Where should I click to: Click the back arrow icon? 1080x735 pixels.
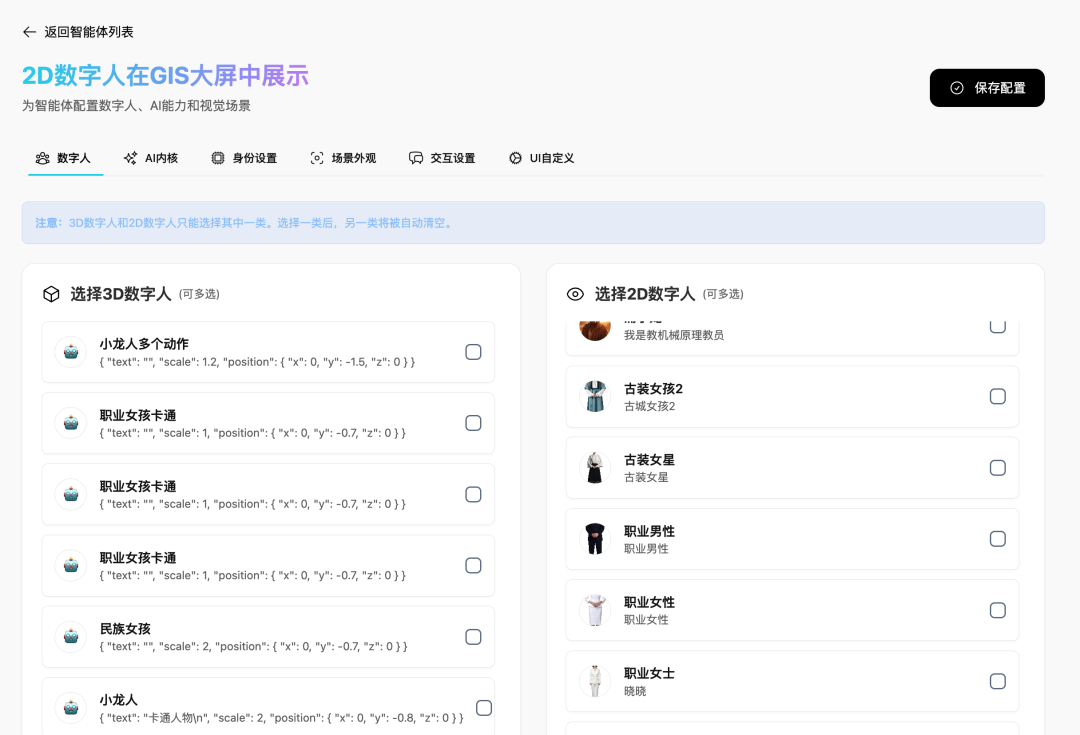click(29, 32)
